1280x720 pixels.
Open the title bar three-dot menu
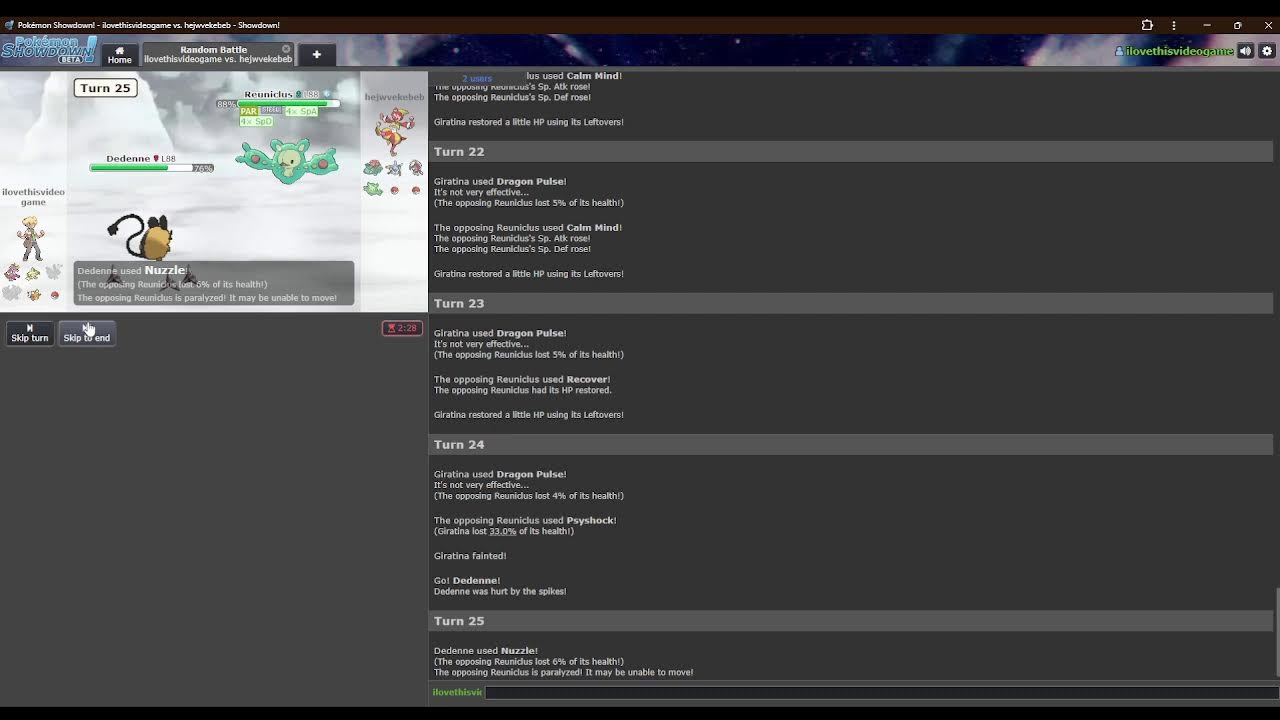coord(1174,25)
